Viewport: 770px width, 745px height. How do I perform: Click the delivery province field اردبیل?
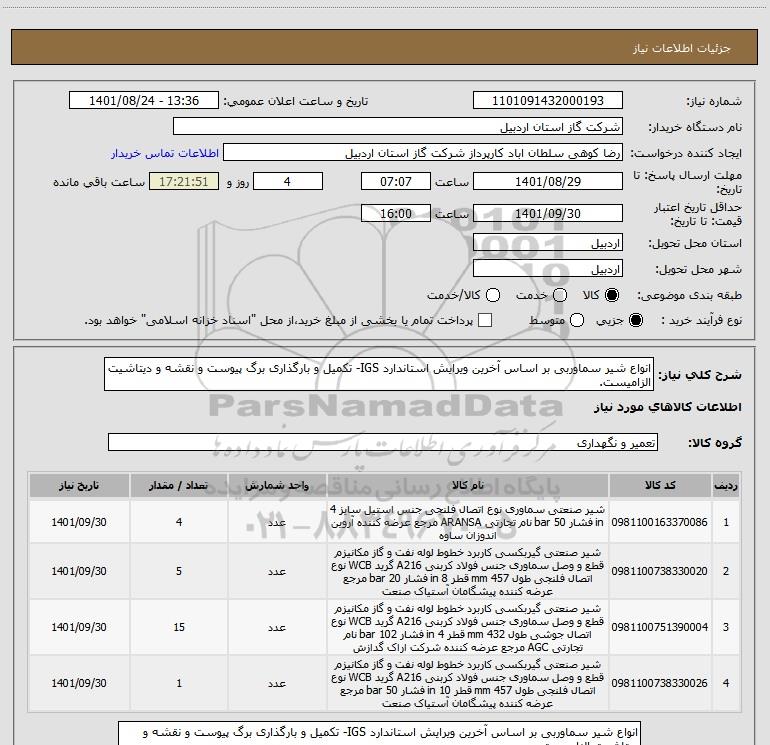pyautogui.click(x=548, y=243)
